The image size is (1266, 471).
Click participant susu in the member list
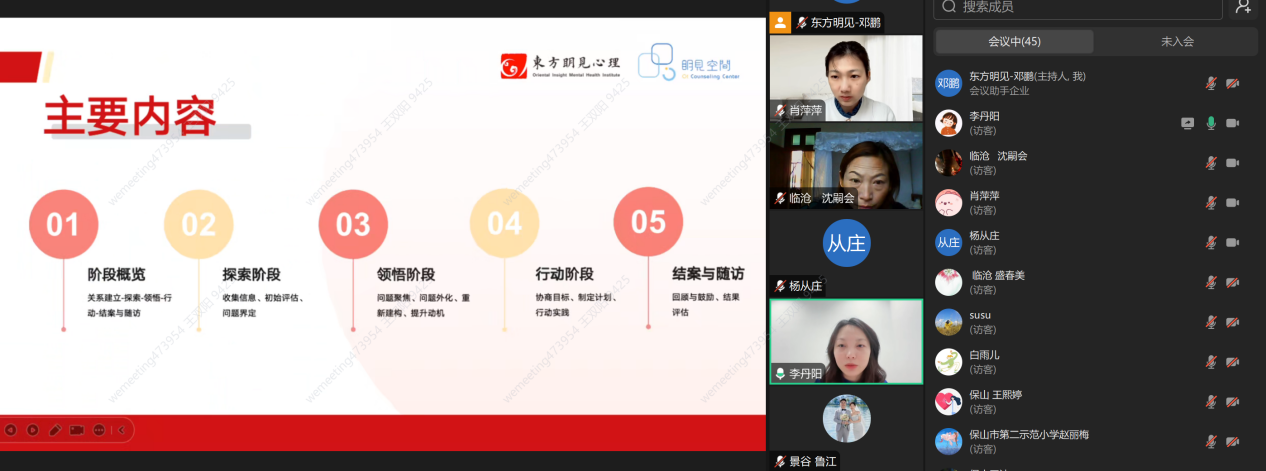click(980, 322)
